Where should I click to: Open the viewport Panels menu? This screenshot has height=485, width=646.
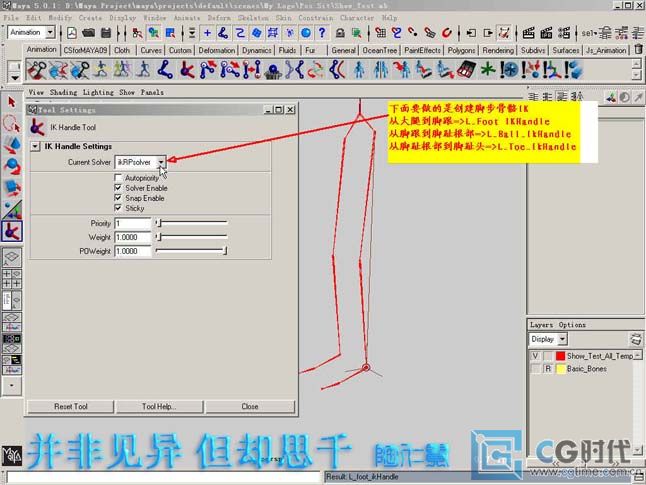(x=152, y=92)
